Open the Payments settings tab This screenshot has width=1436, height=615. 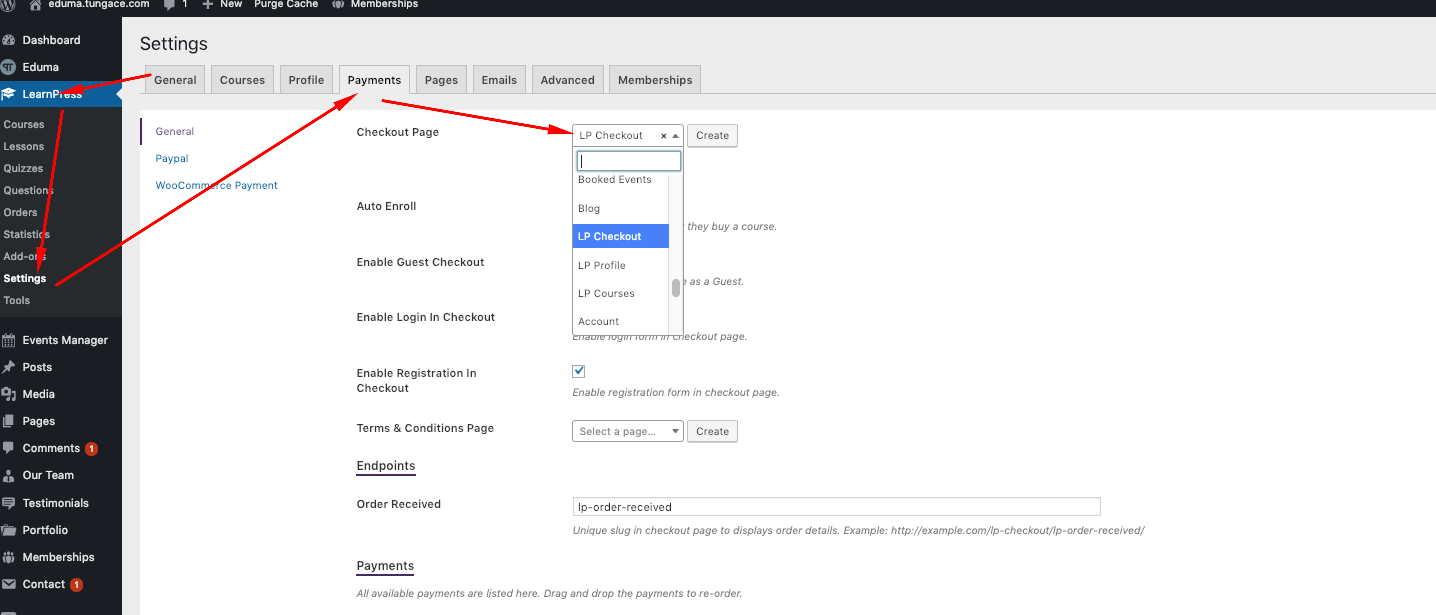click(374, 80)
